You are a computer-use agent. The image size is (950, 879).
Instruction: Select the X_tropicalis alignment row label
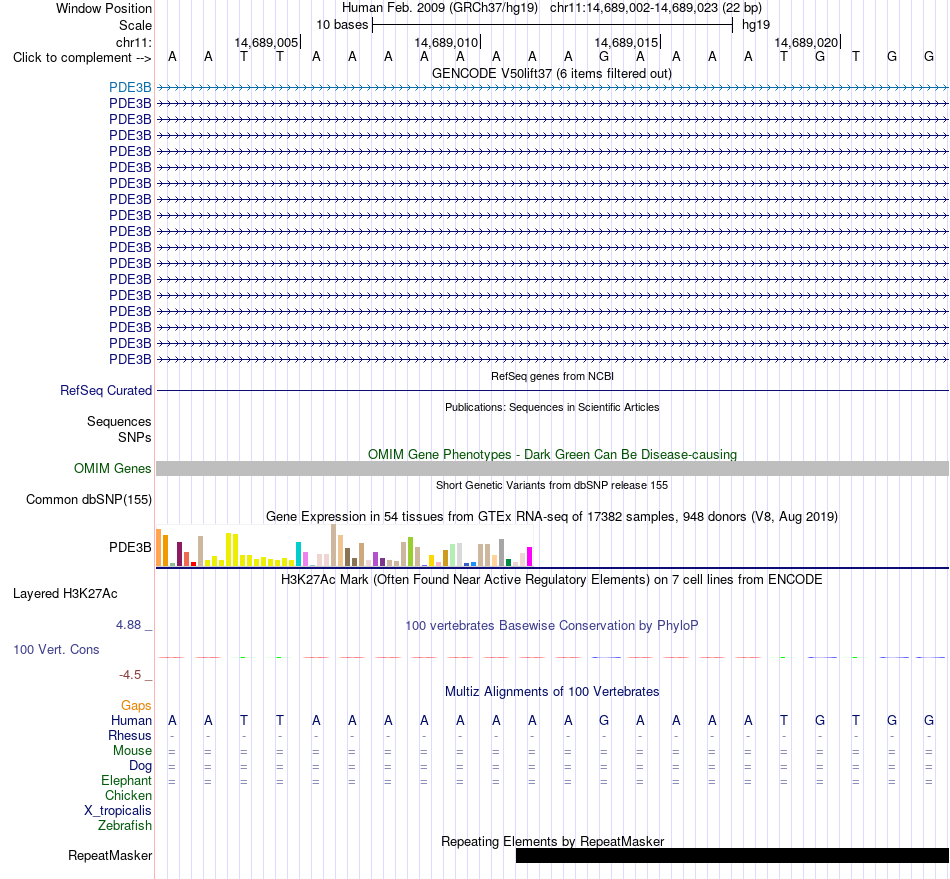pyautogui.click(x=118, y=811)
